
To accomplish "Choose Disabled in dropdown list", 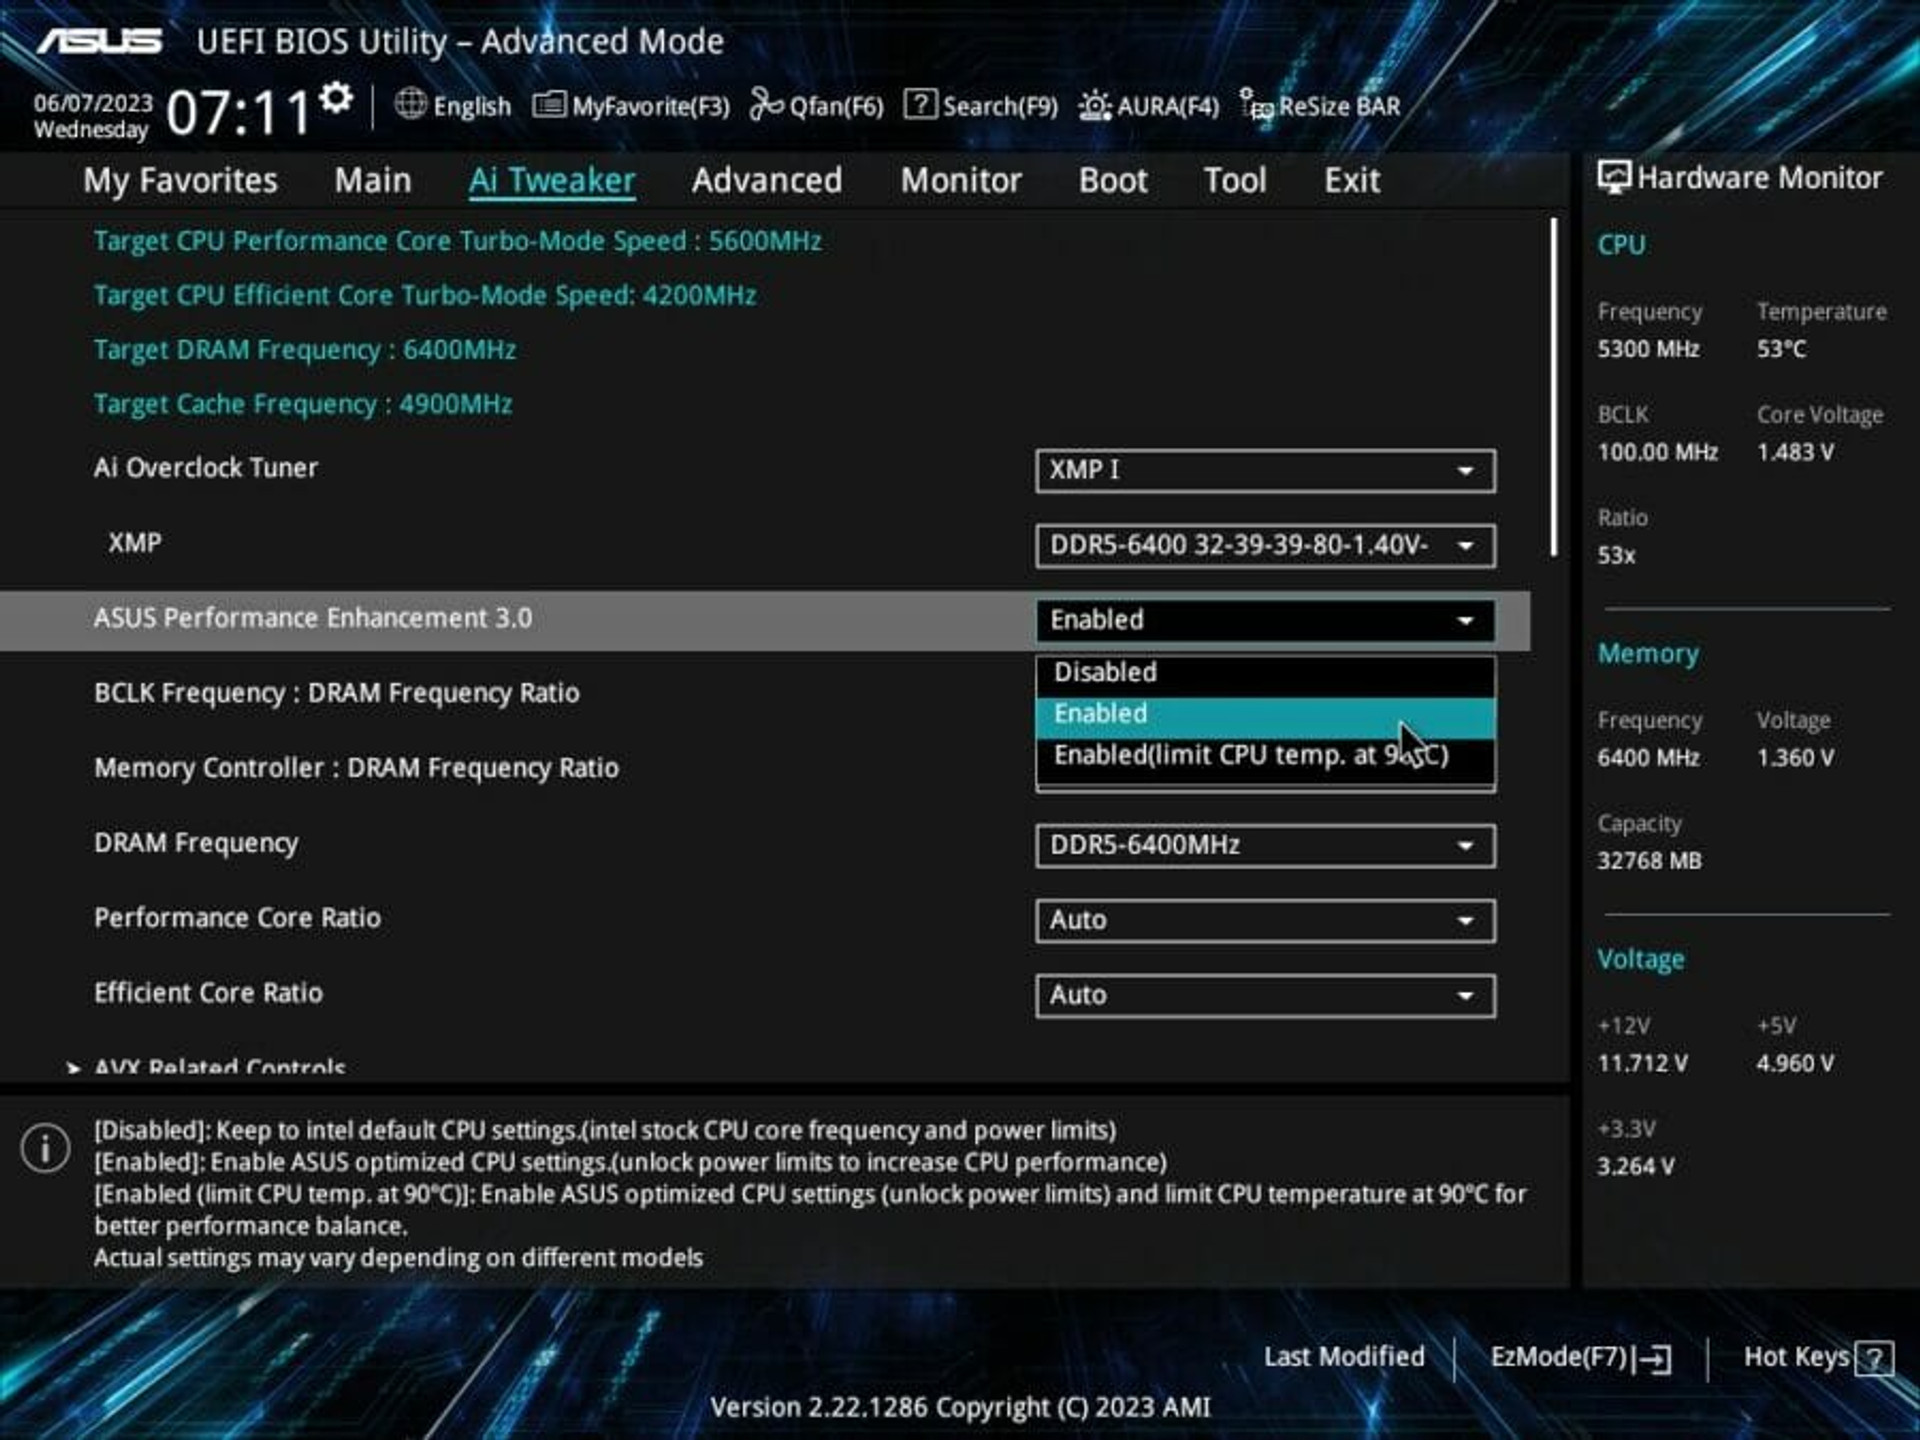I will 1266,673.
